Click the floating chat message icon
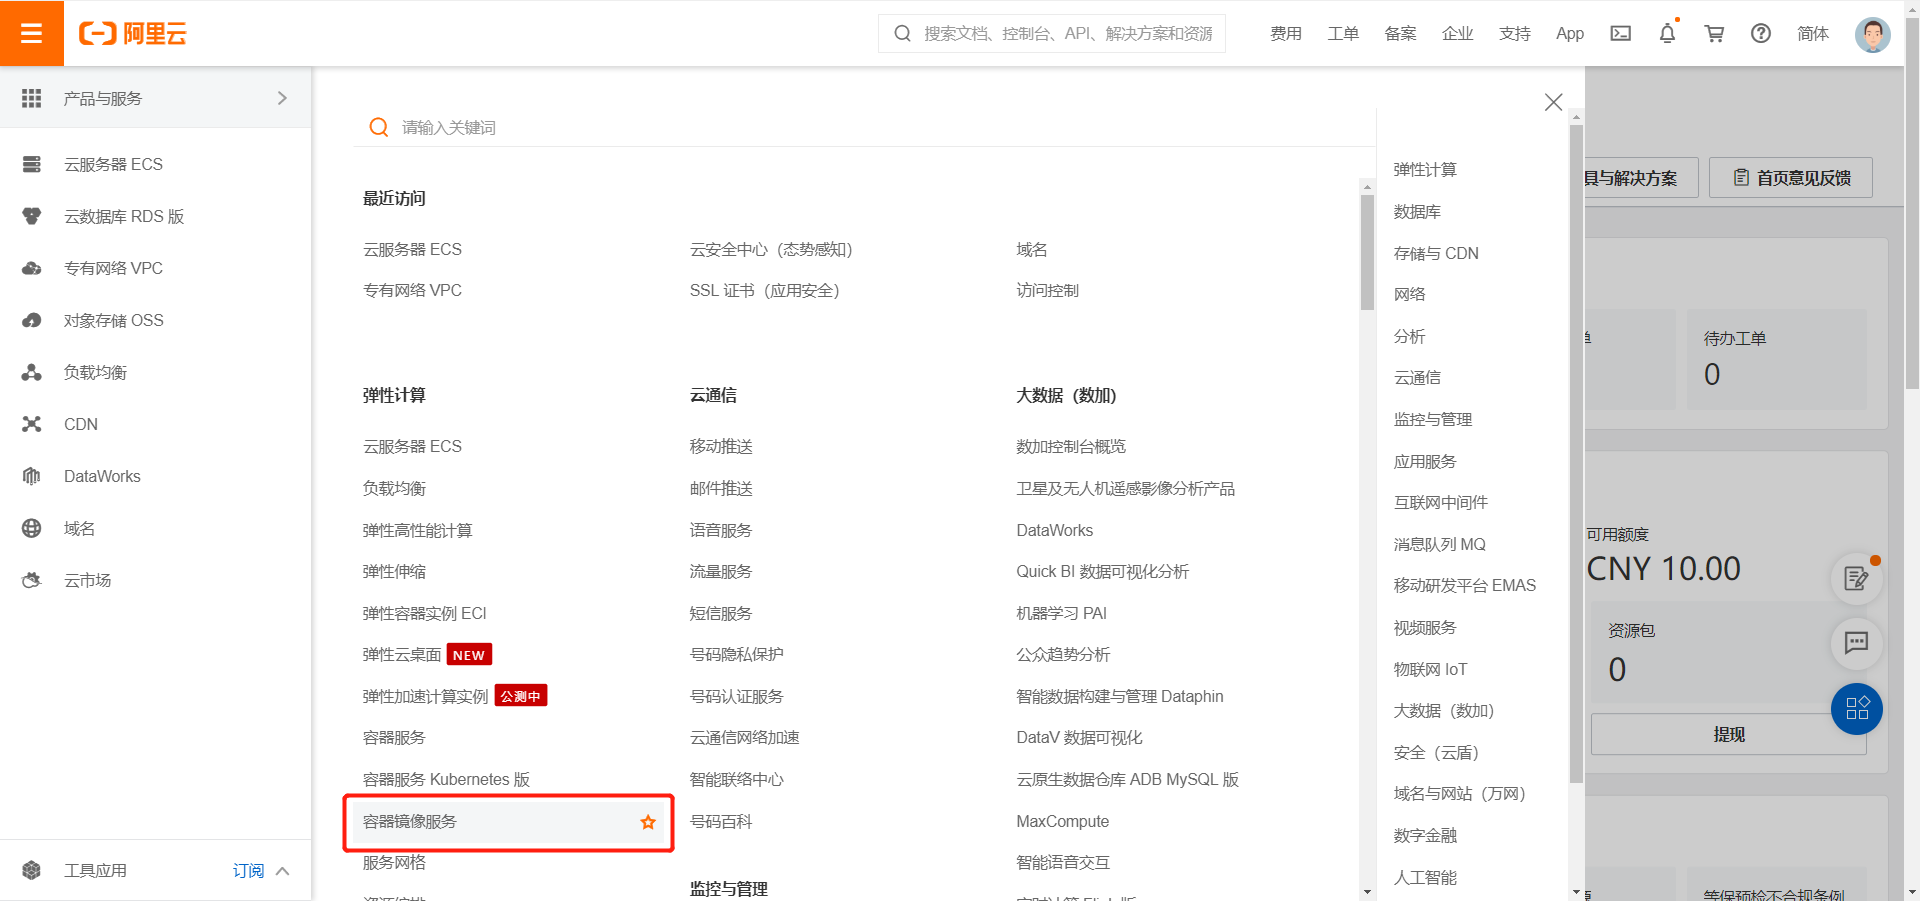1920x901 pixels. (1856, 642)
